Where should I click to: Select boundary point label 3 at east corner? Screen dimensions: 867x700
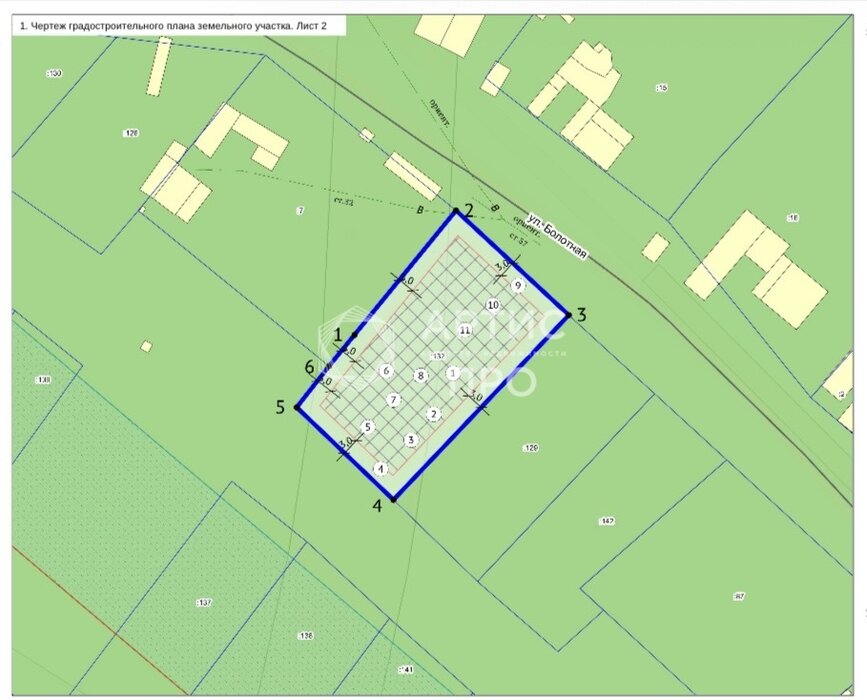(x=581, y=315)
